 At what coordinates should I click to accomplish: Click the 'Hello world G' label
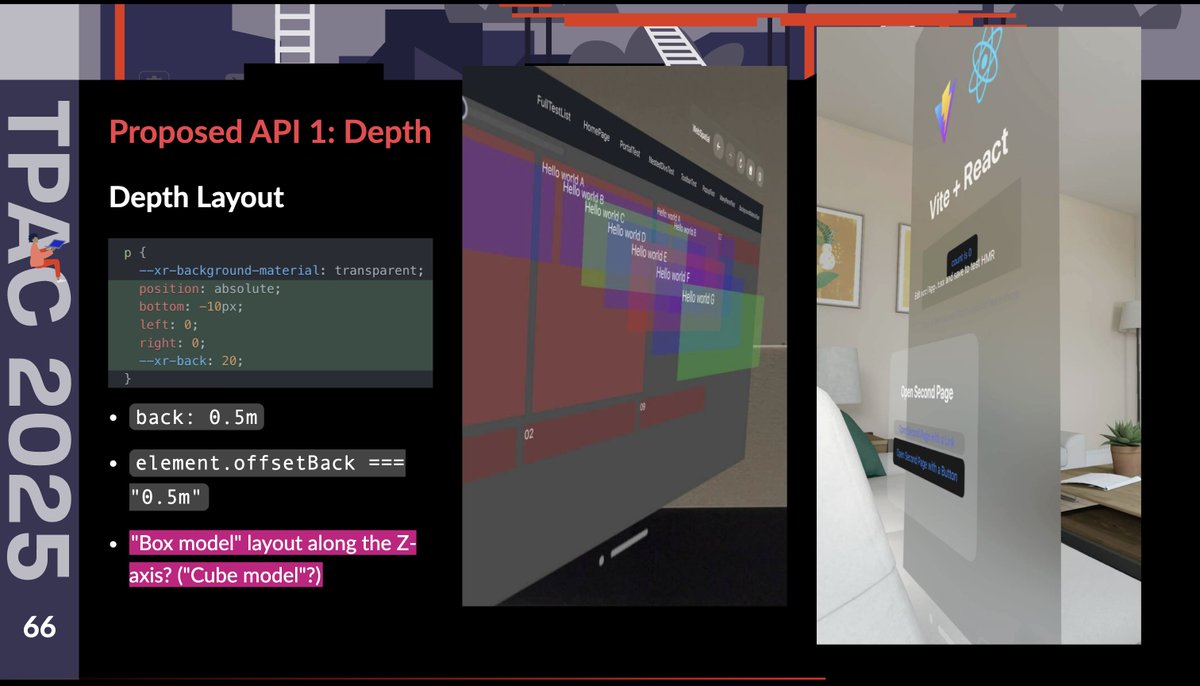pos(698,297)
